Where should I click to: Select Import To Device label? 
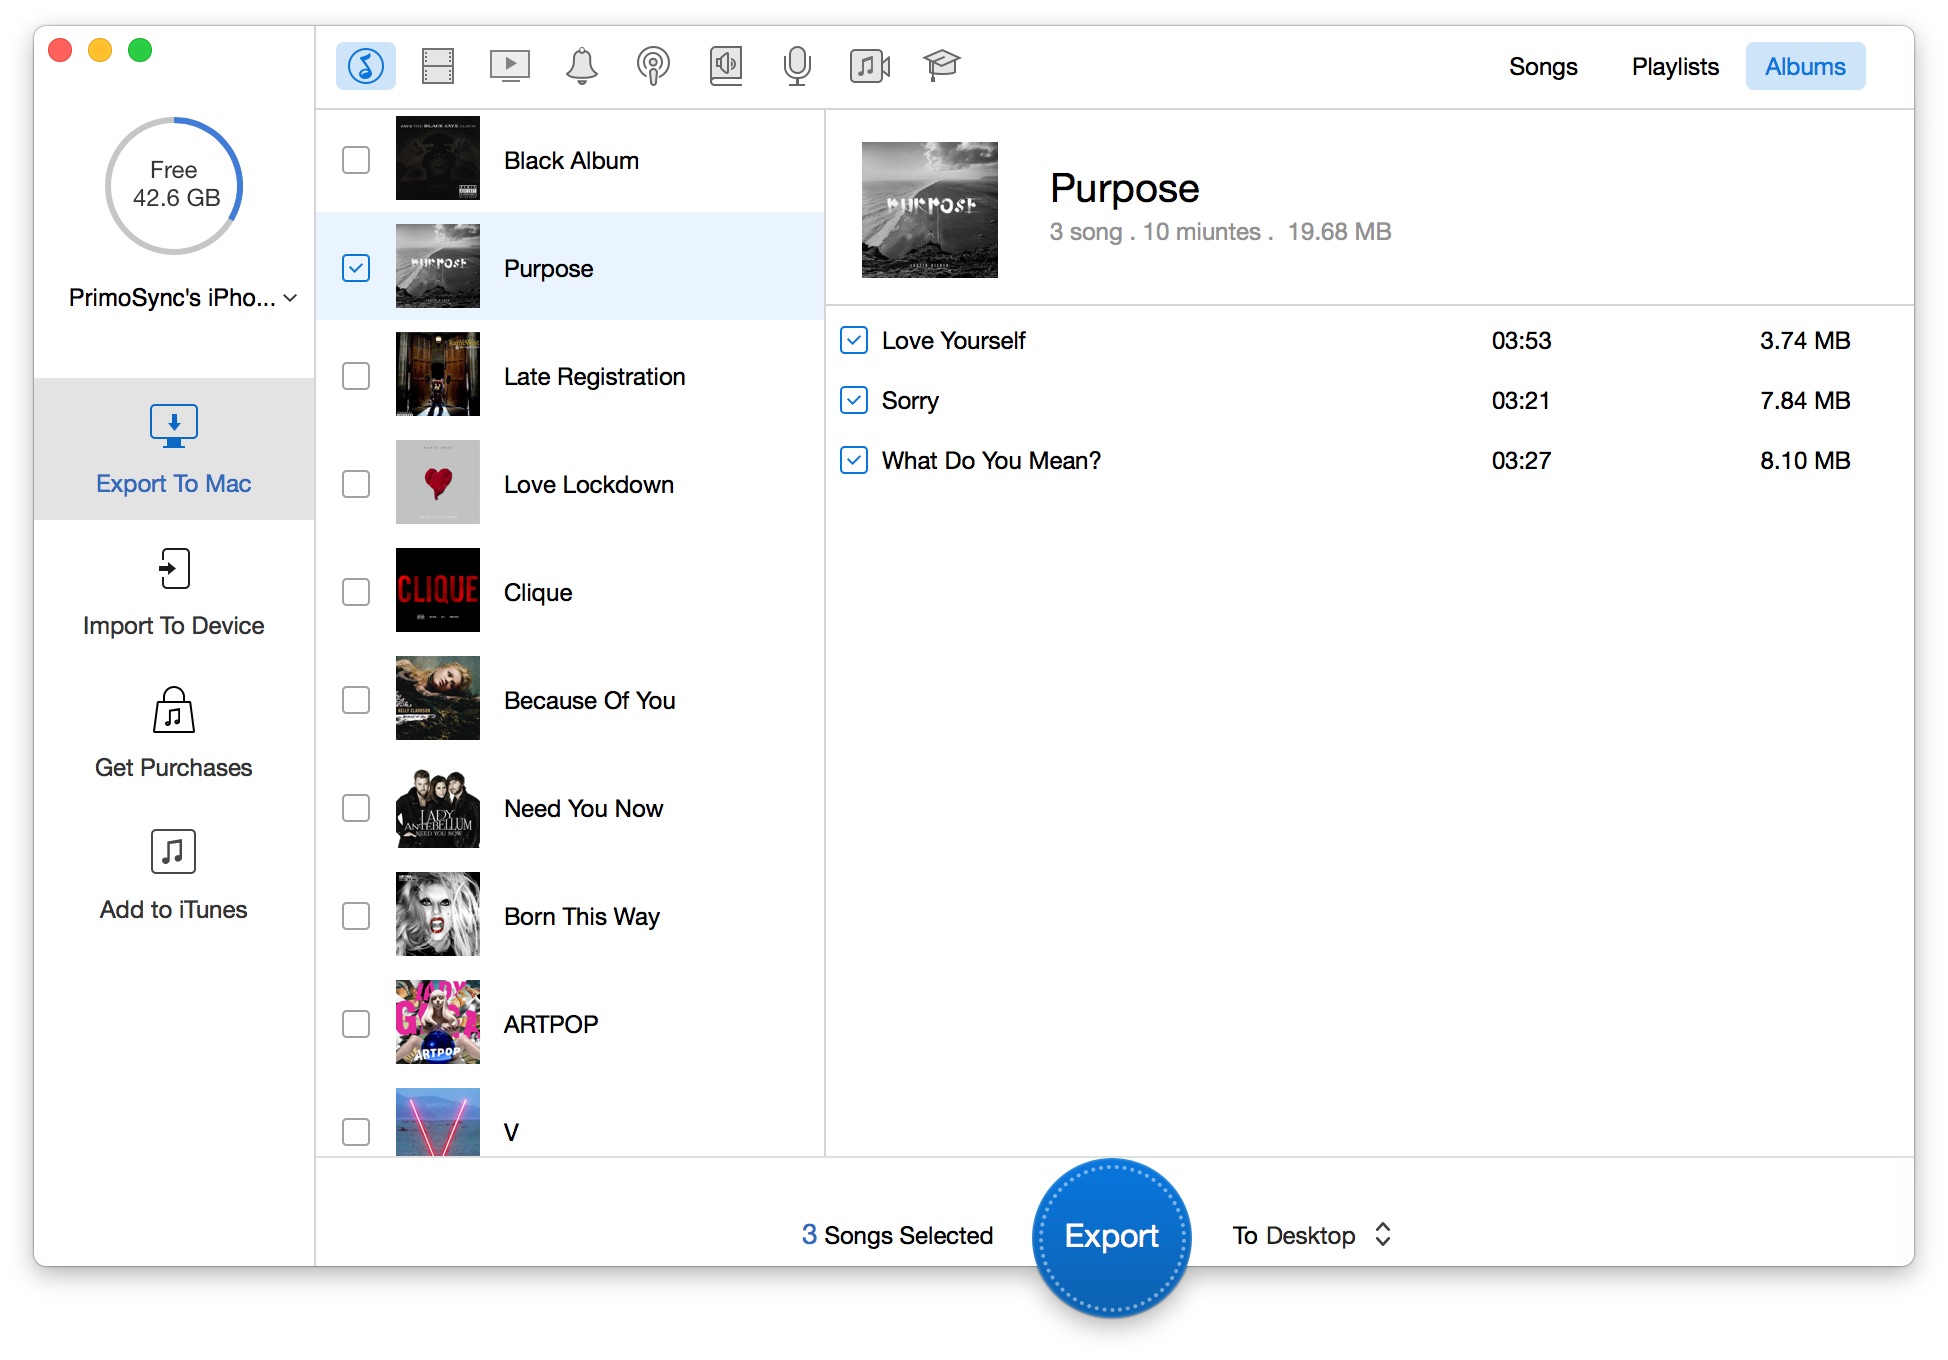click(x=174, y=626)
